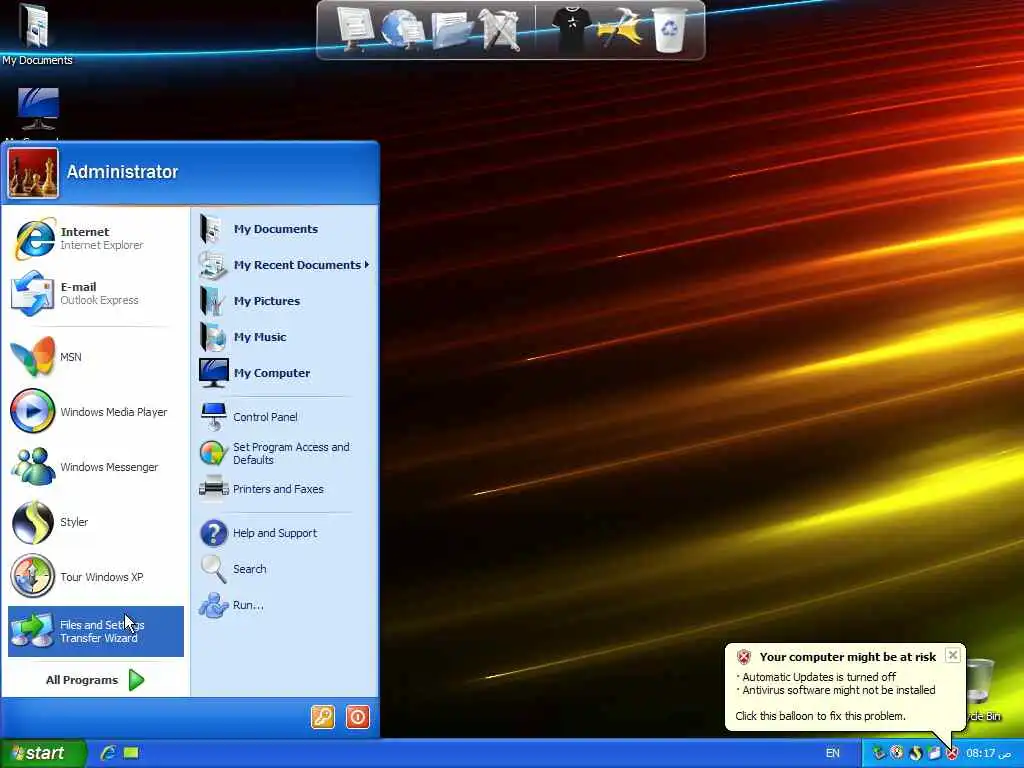Click the Styler tray icon
This screenshot has width=1024, height=768.
pyautogui.click(x=915, y=753)
